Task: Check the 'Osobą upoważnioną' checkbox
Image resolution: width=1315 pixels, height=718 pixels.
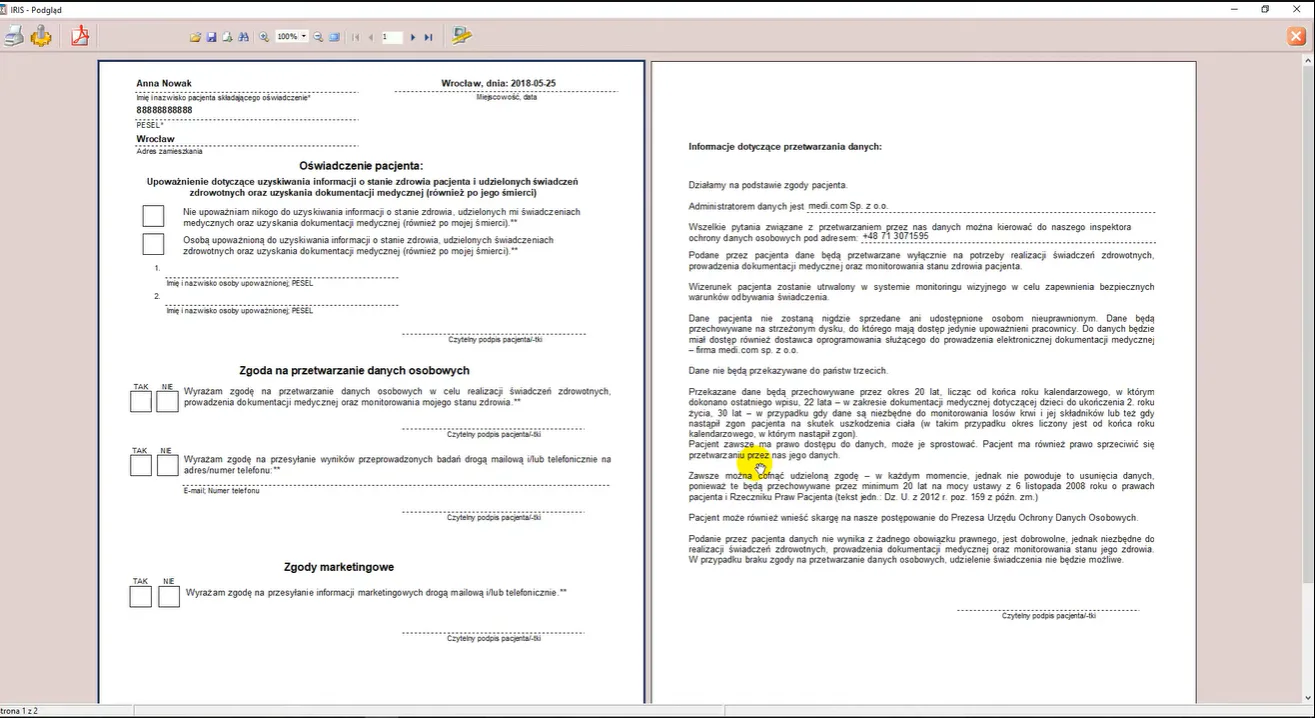Action: click(153, 244)
